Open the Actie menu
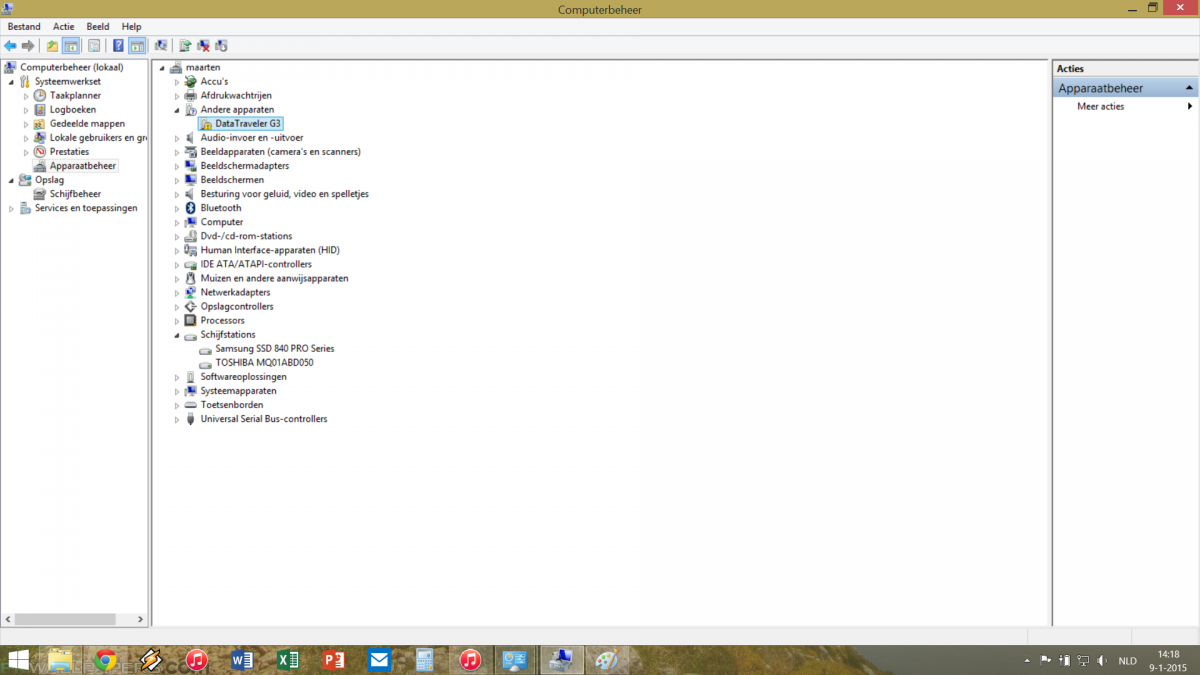1200x675 pixels. click(63, 26)
